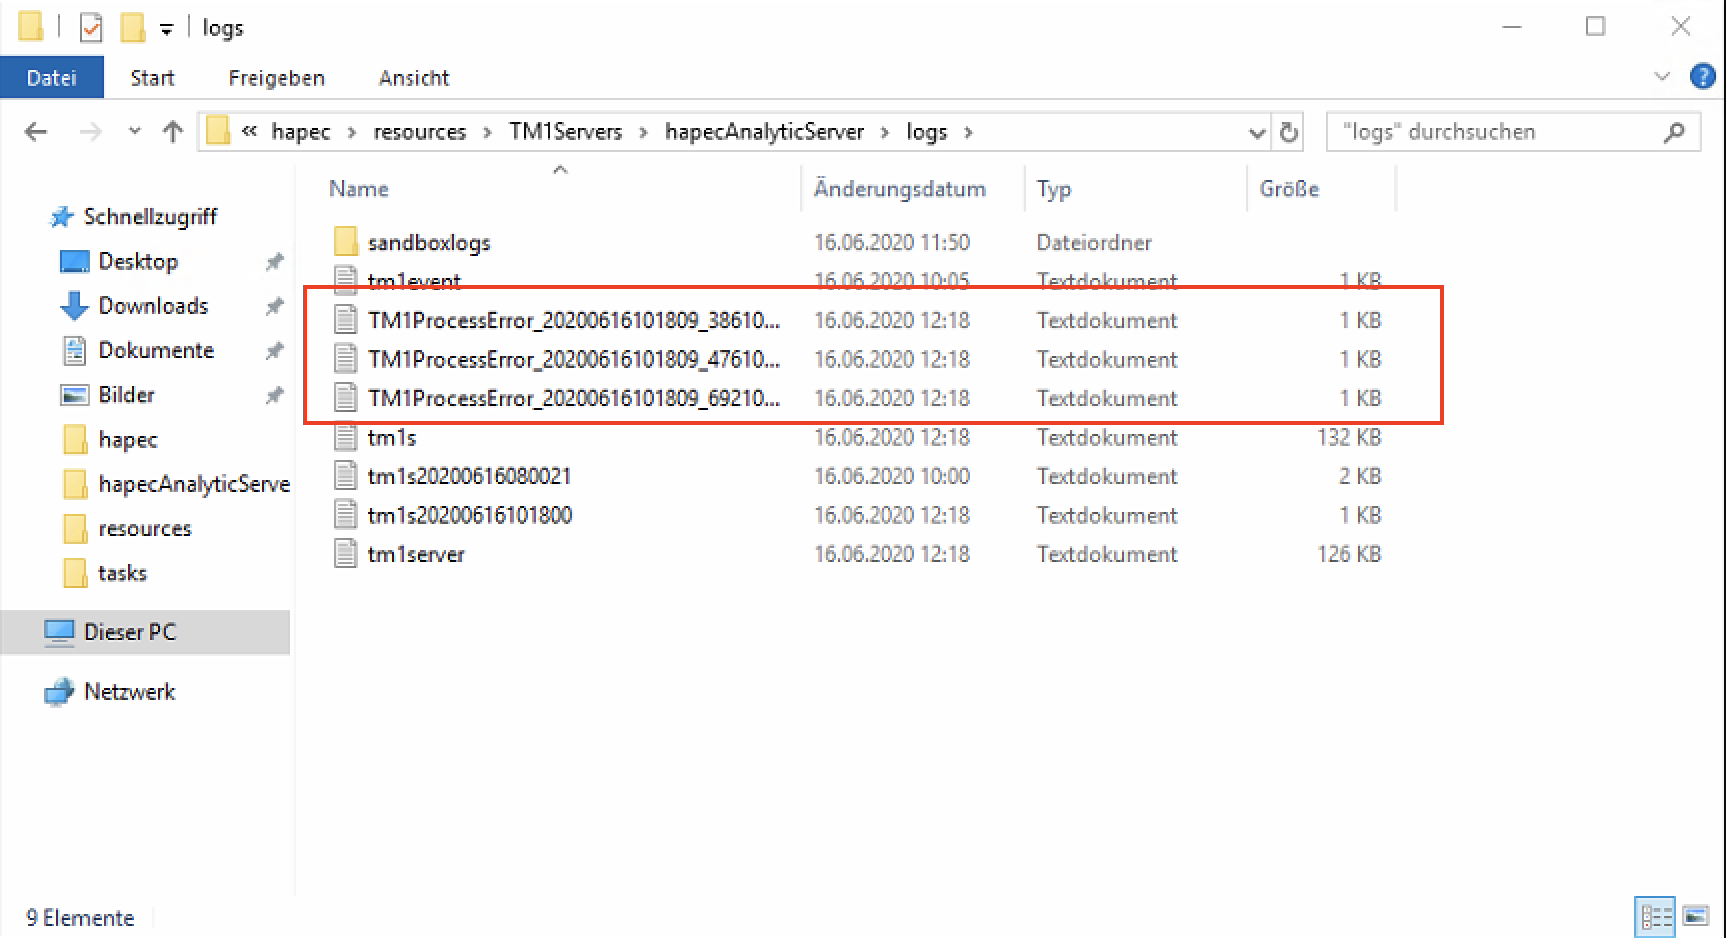1726x938 pixels.
Task: Sort files by Änderungsdatum column
Action: coord(899,189)
